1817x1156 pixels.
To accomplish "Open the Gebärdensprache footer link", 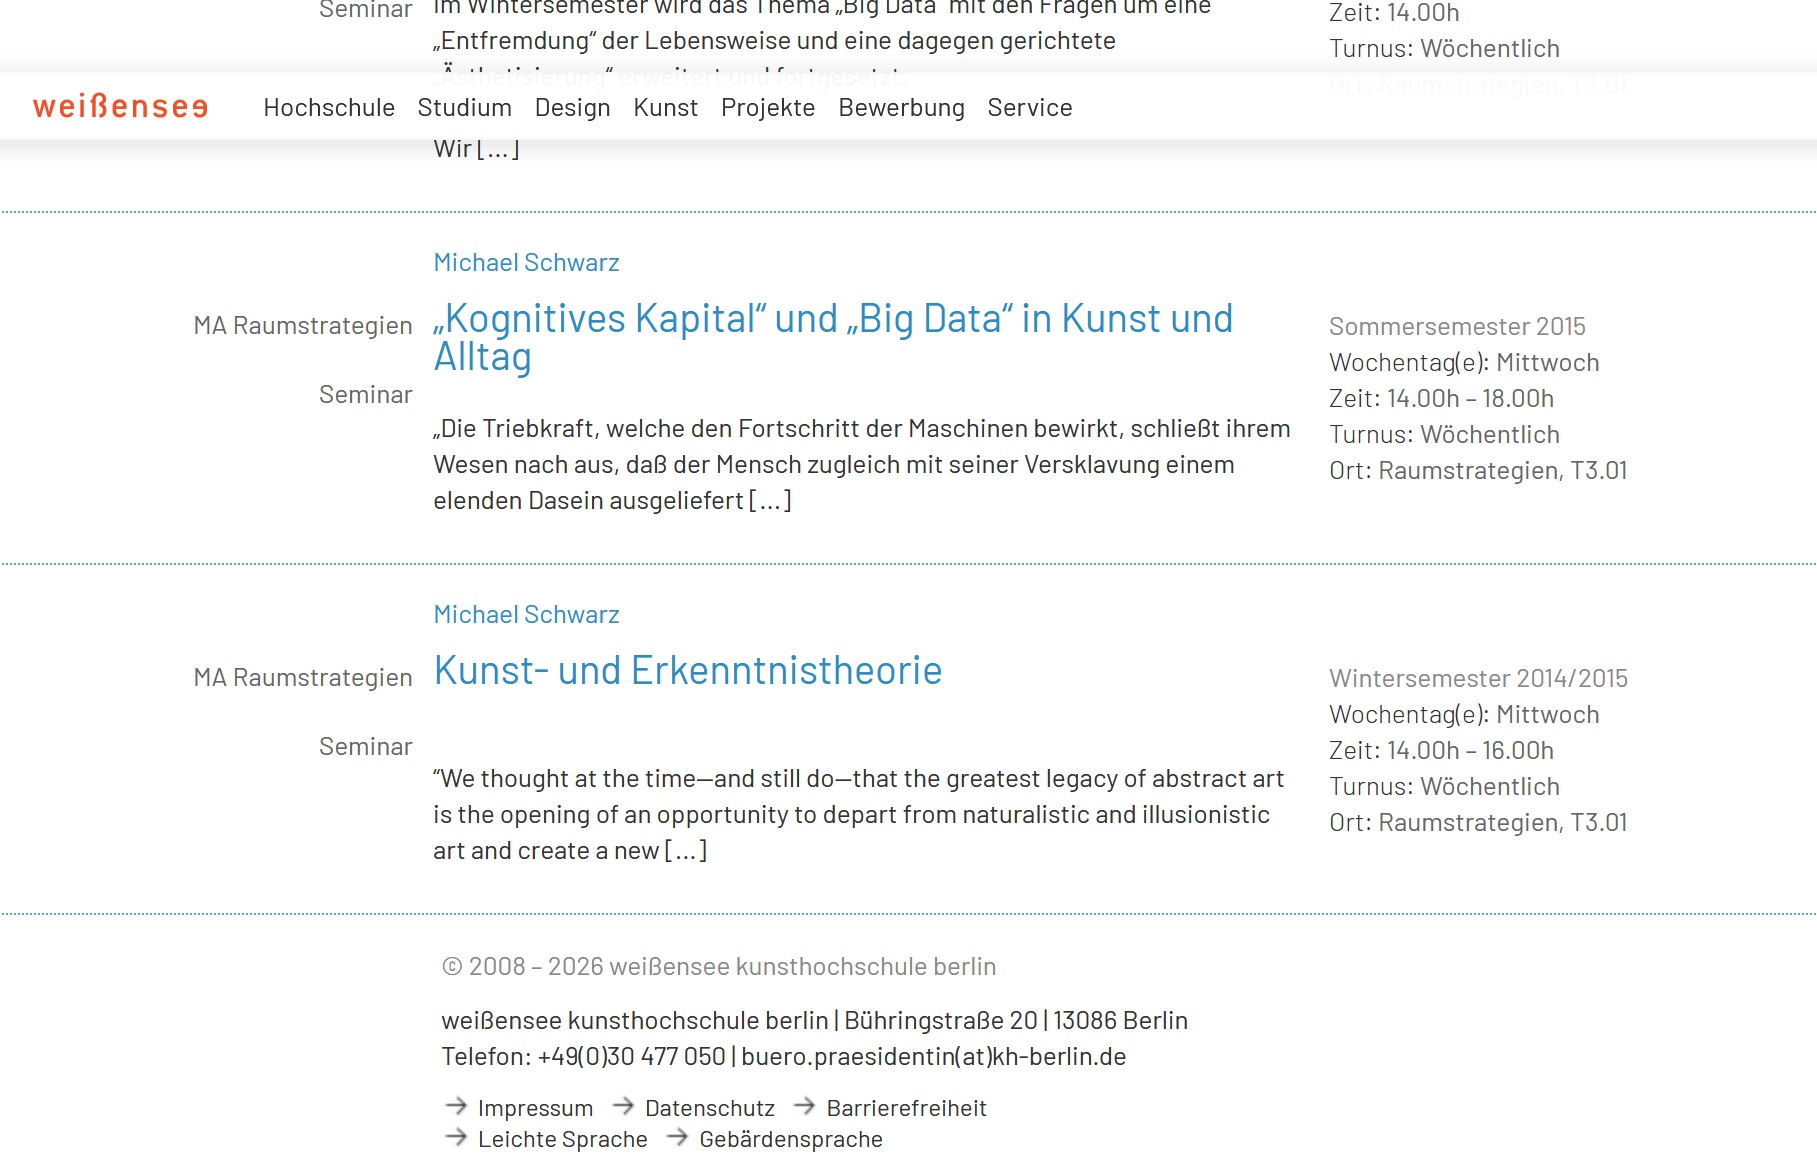I will 790,1139.
